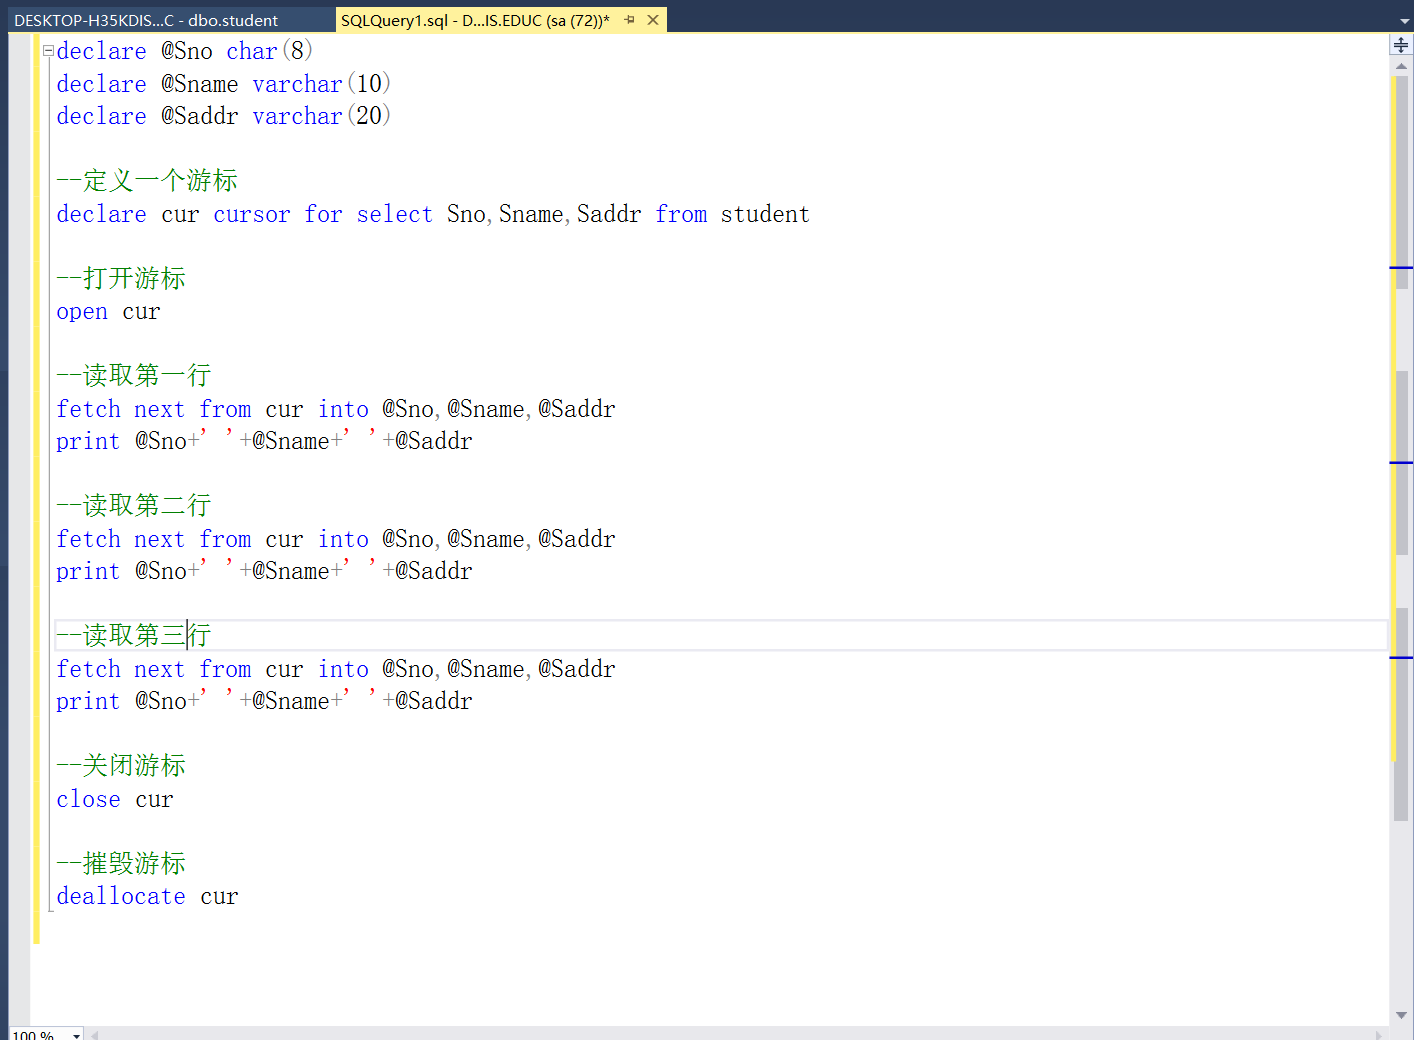Click the 'open cur' statement
The image size is (1414, 1040).
108,312
